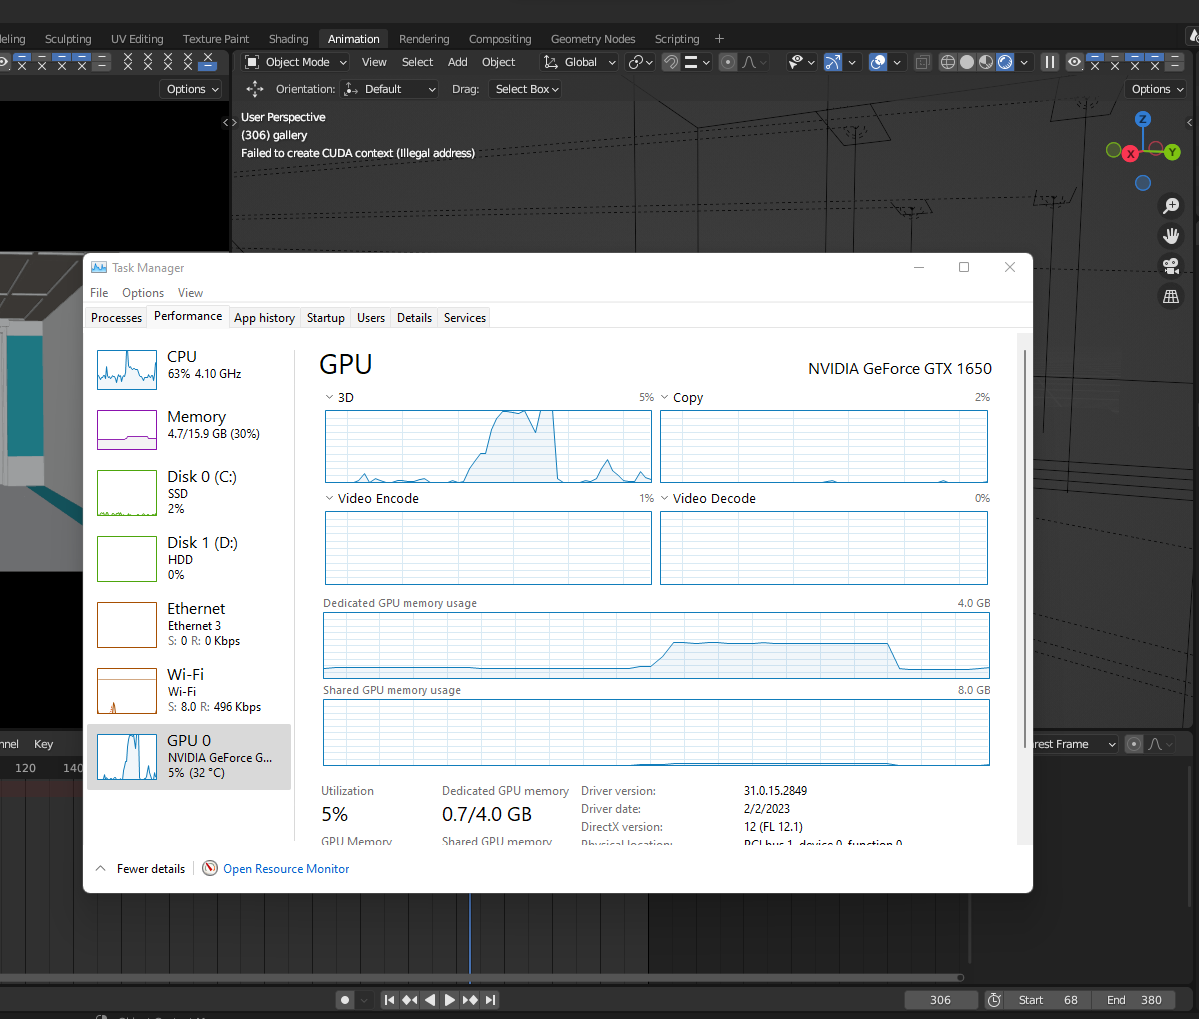This screenshot has width=1199, height=1019.
Task: Open the Processes tab in Task Manager
Action: [116, 318]
